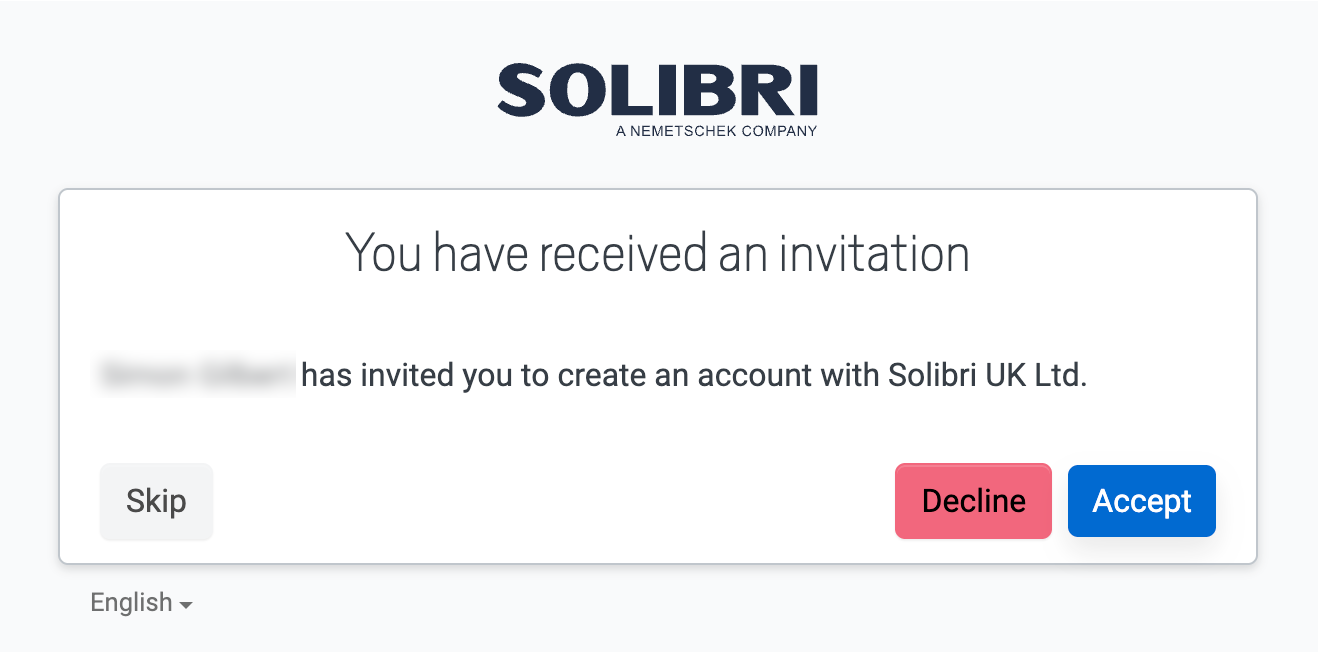Image resolution: width=1318 pixels, height=652 pixels.
Task: Click the English label below the card
Action: [x=131, y=602]
